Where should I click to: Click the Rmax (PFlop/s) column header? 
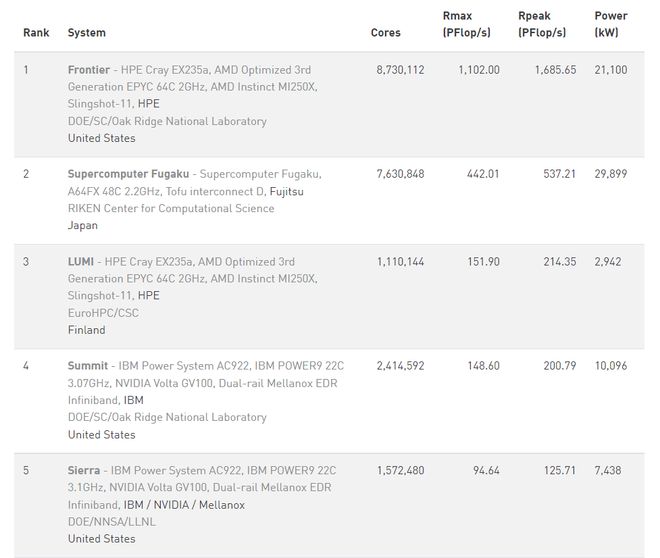pyautogui.click(x=466, y=24)
